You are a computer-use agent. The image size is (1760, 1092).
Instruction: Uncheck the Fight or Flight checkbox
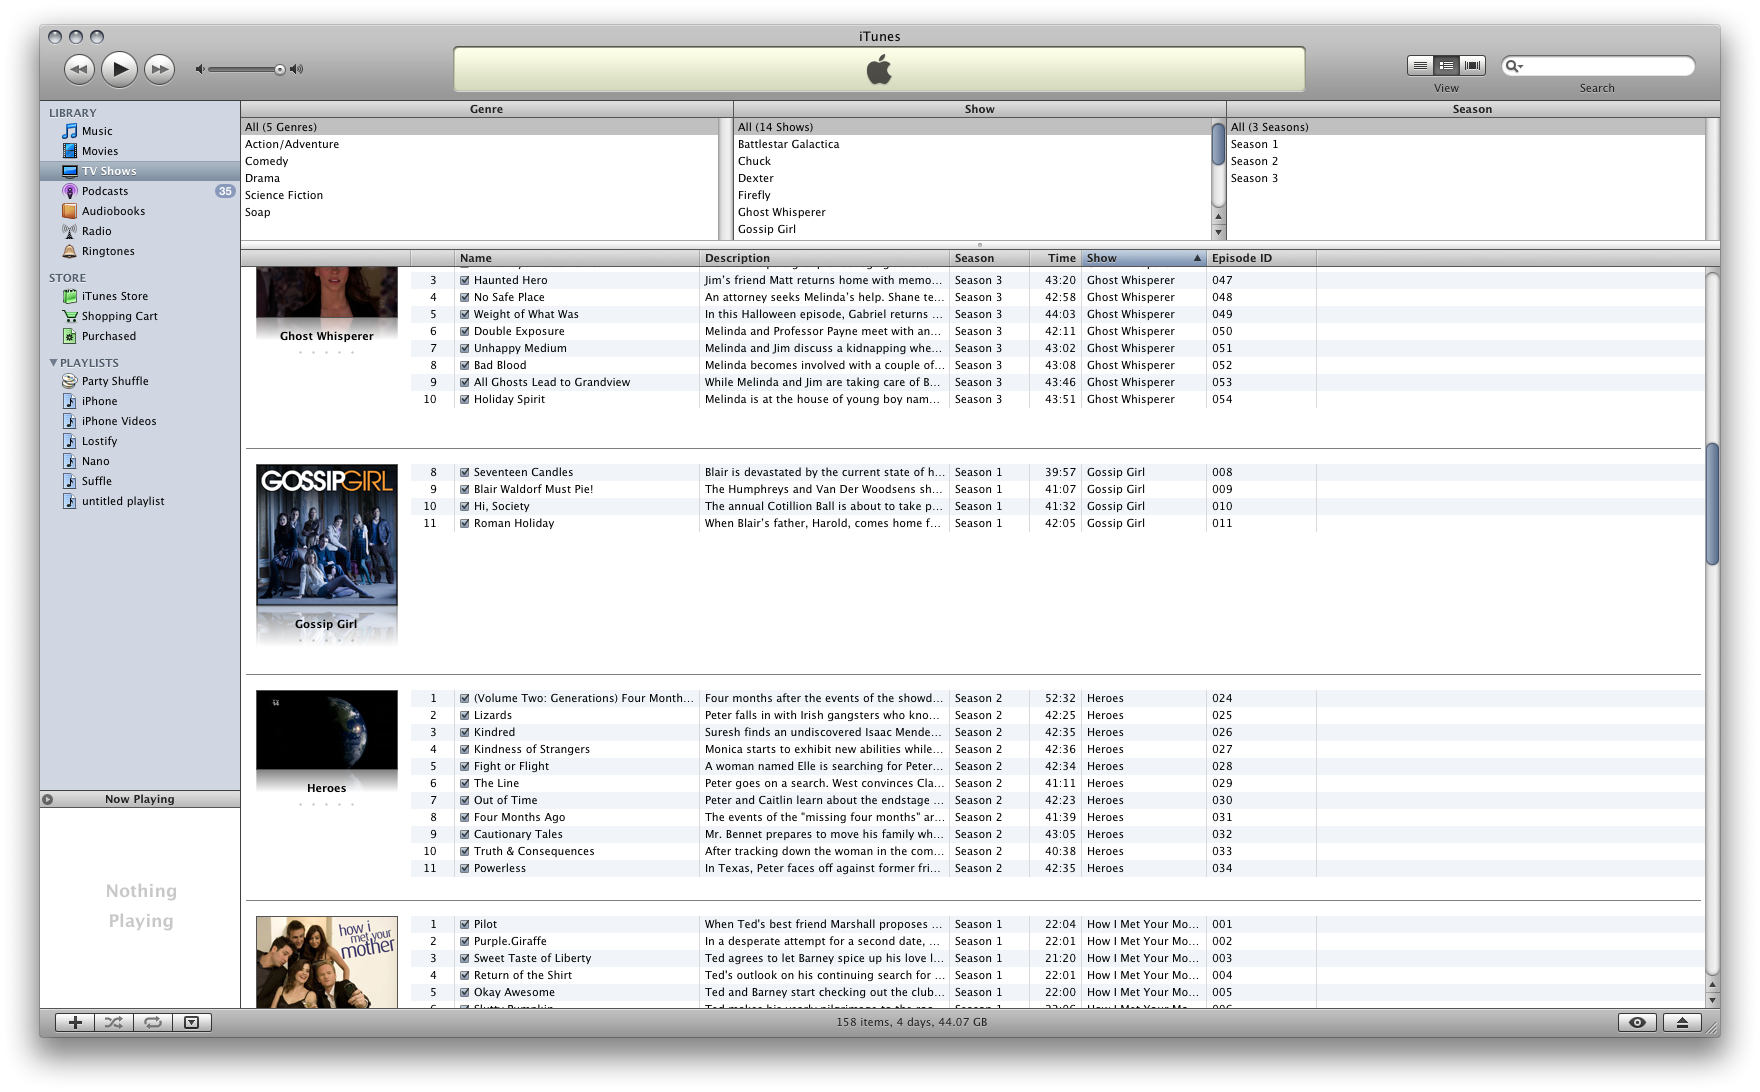coord(465,766)
